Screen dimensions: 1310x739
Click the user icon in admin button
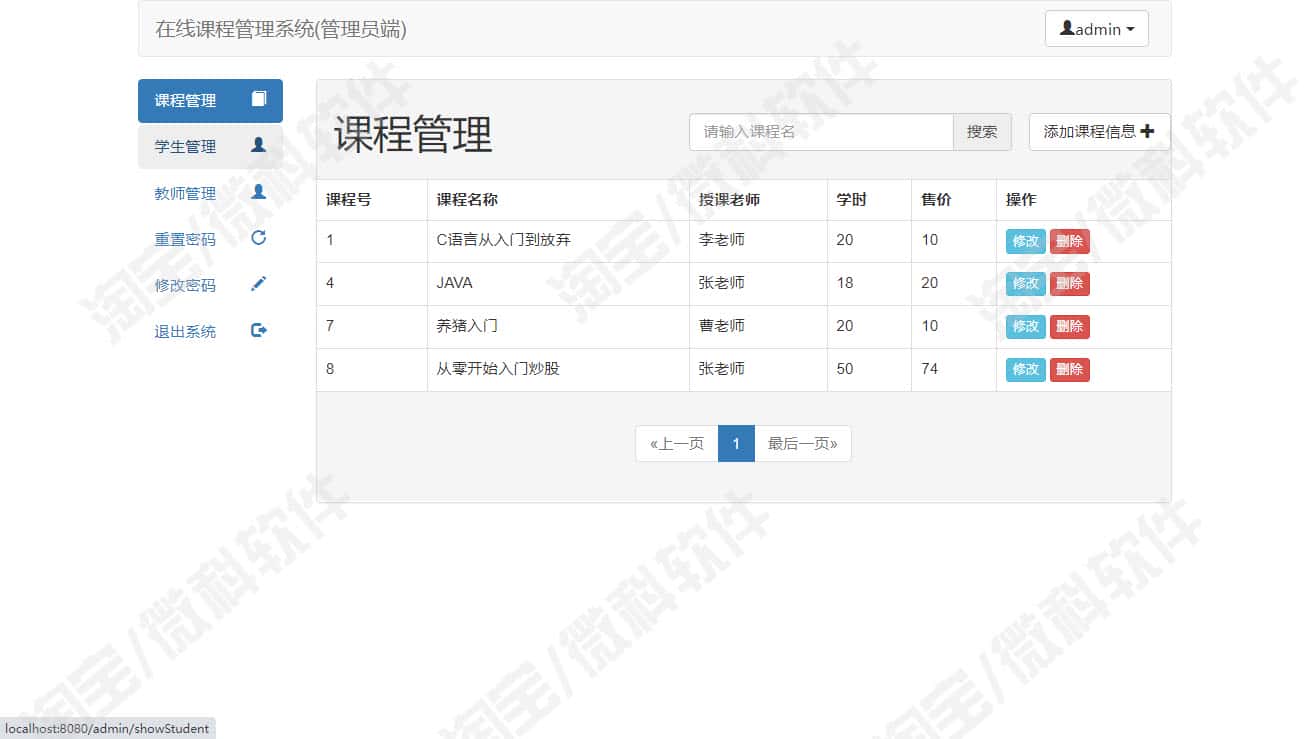coord(1067,29)
